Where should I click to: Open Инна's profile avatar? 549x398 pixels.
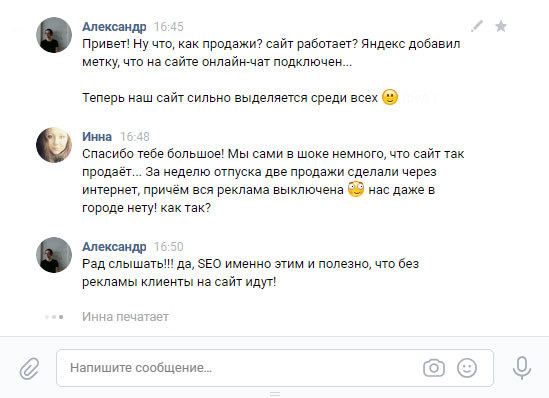54,145
